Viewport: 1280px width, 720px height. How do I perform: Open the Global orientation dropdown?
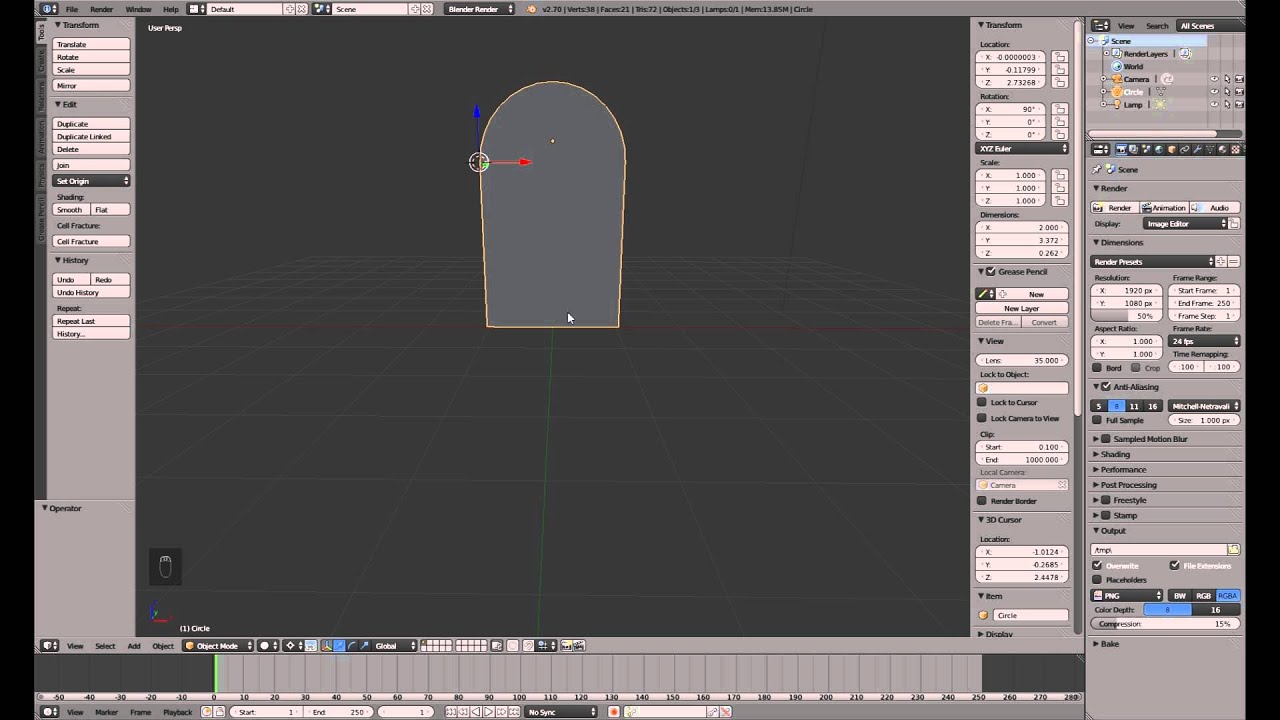pyautogui.click(x=394, y=646)
